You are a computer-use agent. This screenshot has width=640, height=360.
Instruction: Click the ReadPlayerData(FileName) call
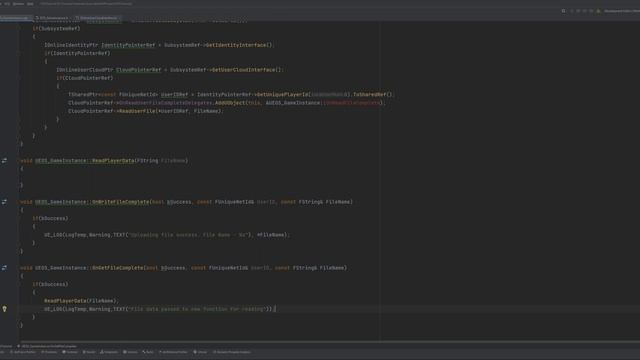coord(80,301)
